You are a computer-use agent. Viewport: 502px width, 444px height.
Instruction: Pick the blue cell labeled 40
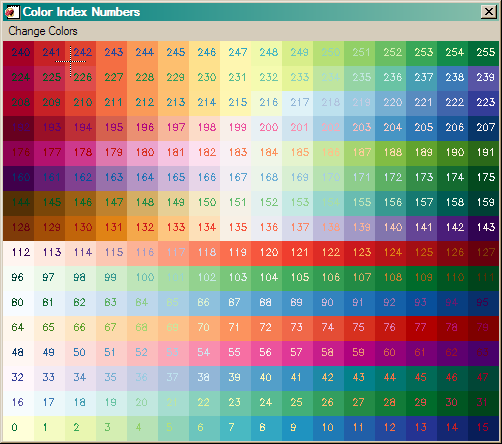(267, 378)
